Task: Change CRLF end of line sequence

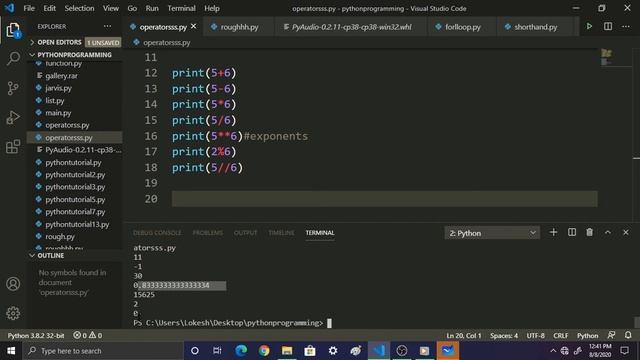Action: pos(560,336)
